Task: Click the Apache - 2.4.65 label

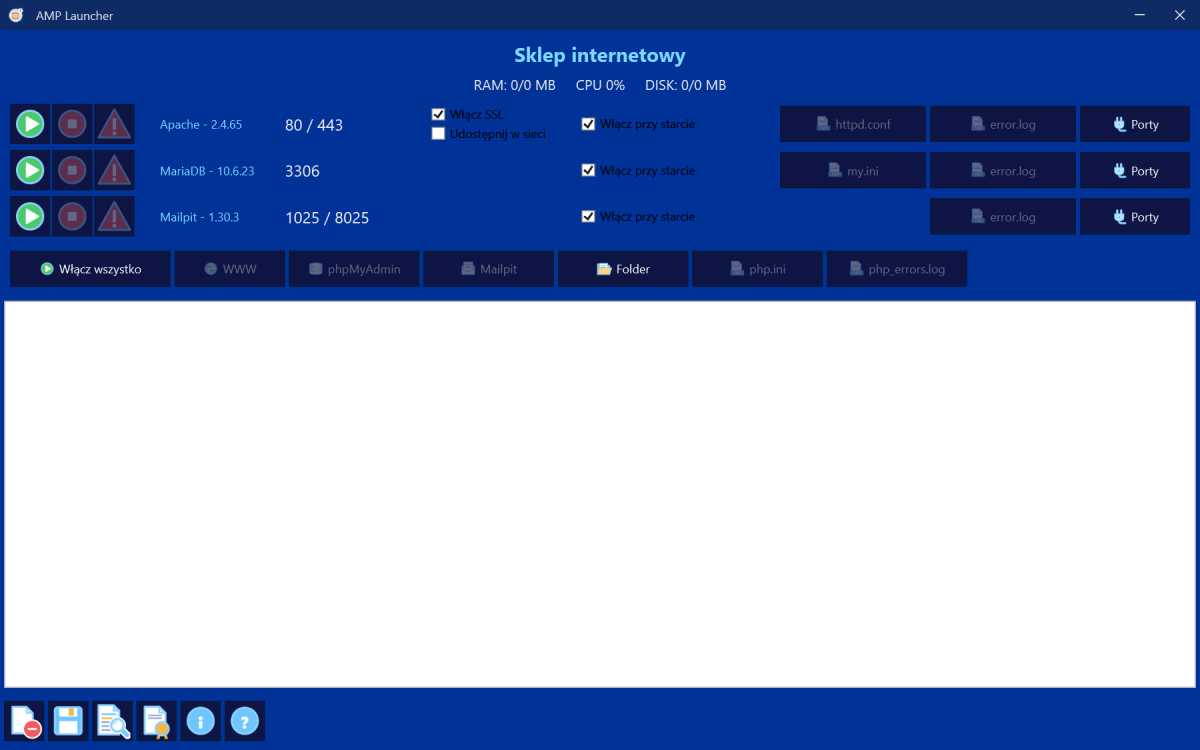Action: point(201,125)
